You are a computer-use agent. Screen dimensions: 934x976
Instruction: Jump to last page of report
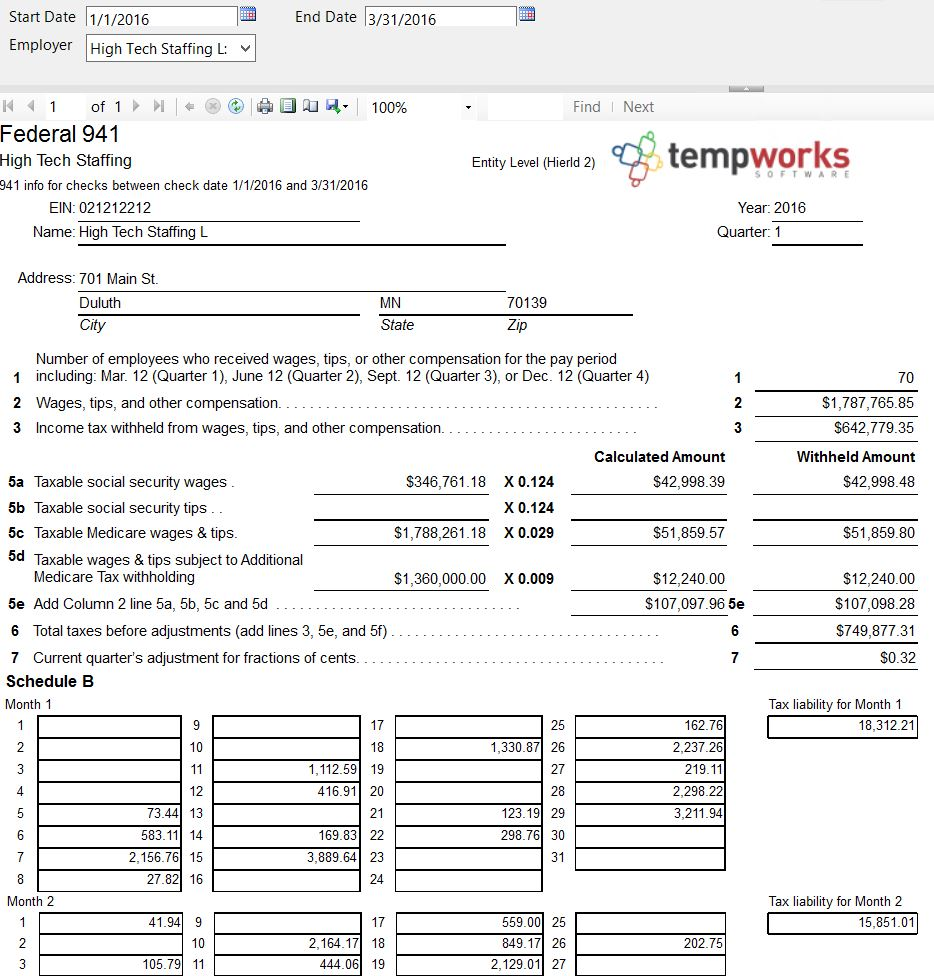pyautogui.click(x=159, y=106)
